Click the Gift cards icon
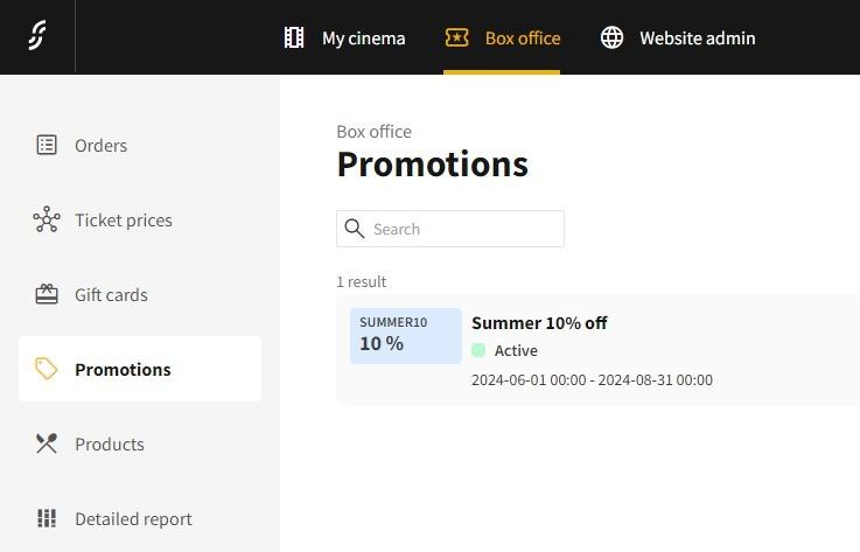Viewport: 860px width, 552px height. tap(46, 295)
